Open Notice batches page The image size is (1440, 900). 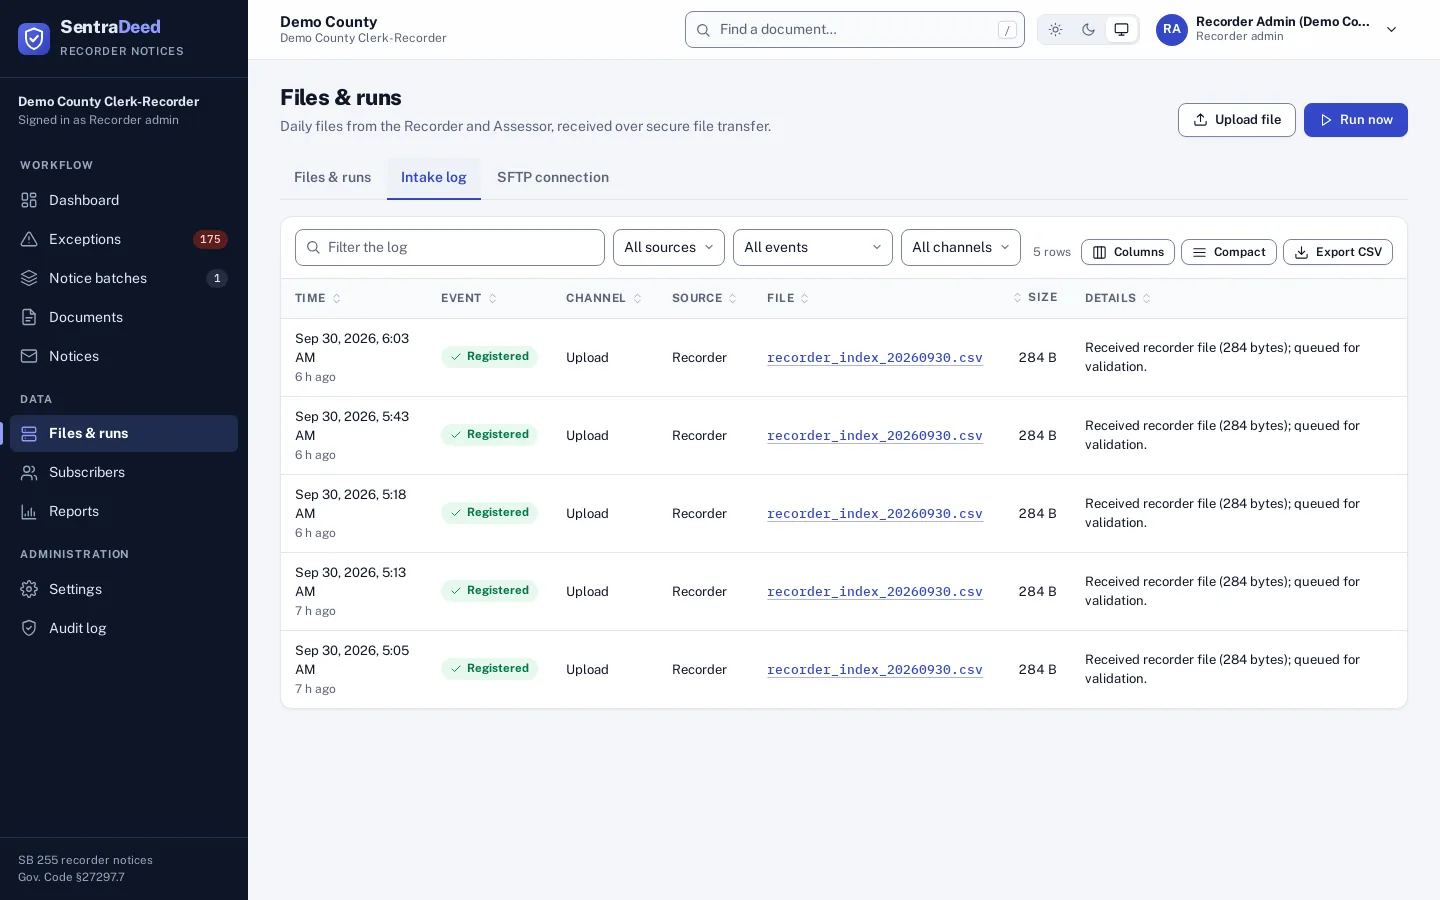pyautogui.click(x=124, y=278)
